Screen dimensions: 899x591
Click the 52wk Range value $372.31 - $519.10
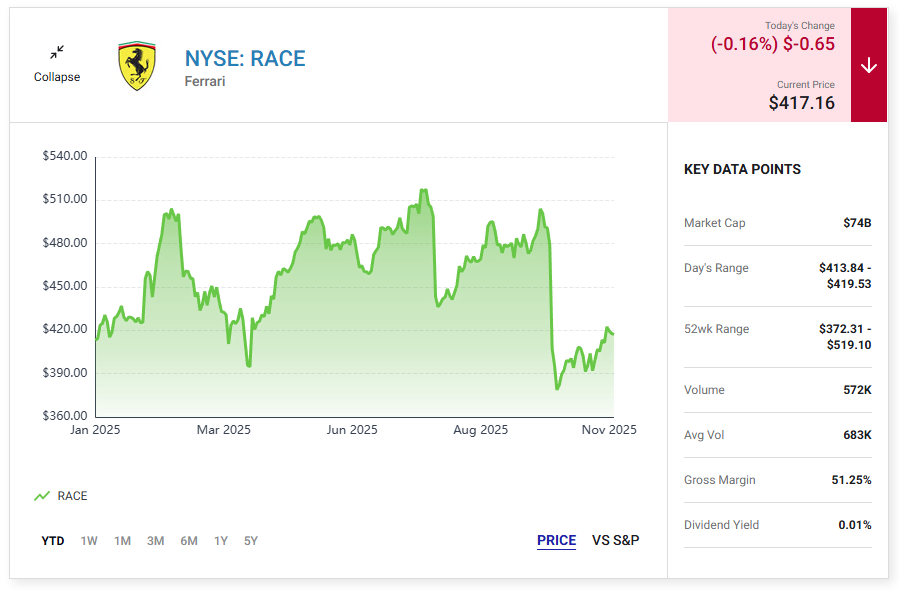[845, 337]
